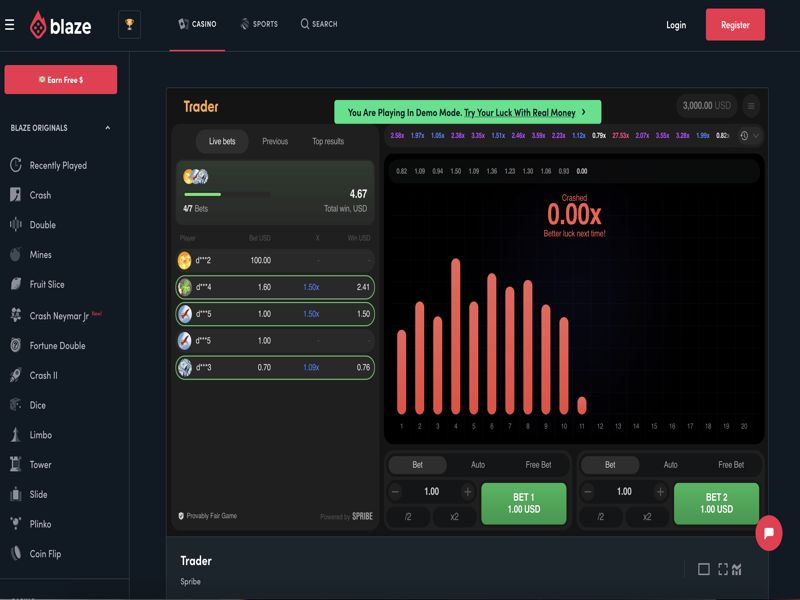Open the Mines game
This screenshot has width=800, height=600.
pos(31,254)
